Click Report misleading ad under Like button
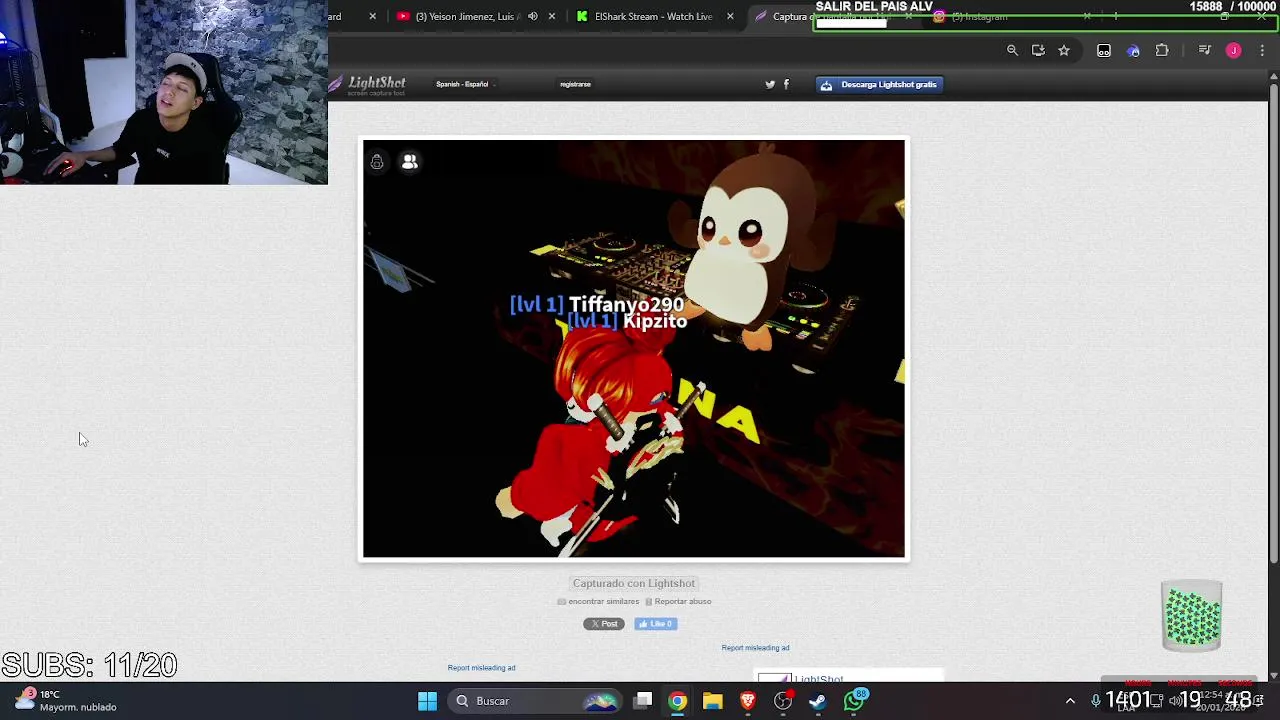The height and width of the screenshot is (720, 1280). (755, 648)
